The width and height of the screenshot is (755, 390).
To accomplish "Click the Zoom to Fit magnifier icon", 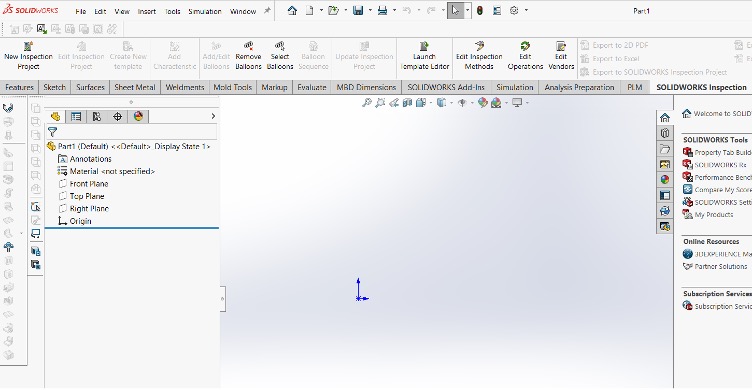I will (367, 103).
